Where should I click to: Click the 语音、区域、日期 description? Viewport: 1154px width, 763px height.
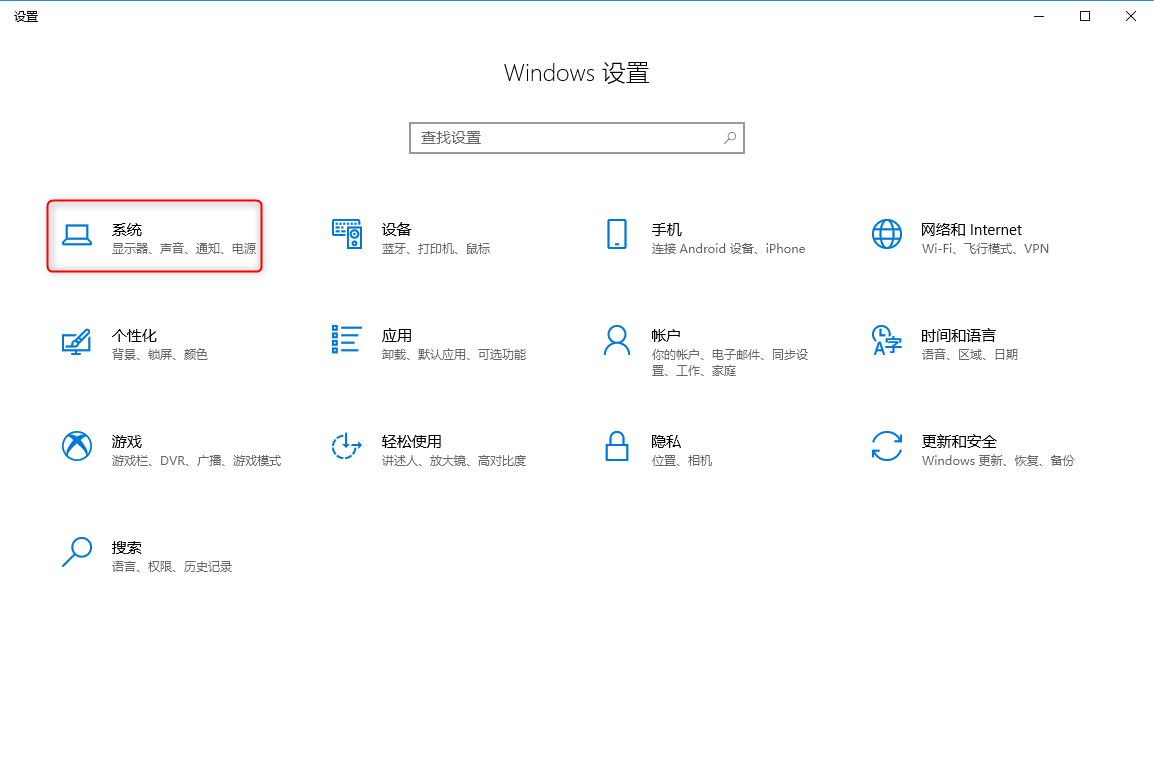969,355
